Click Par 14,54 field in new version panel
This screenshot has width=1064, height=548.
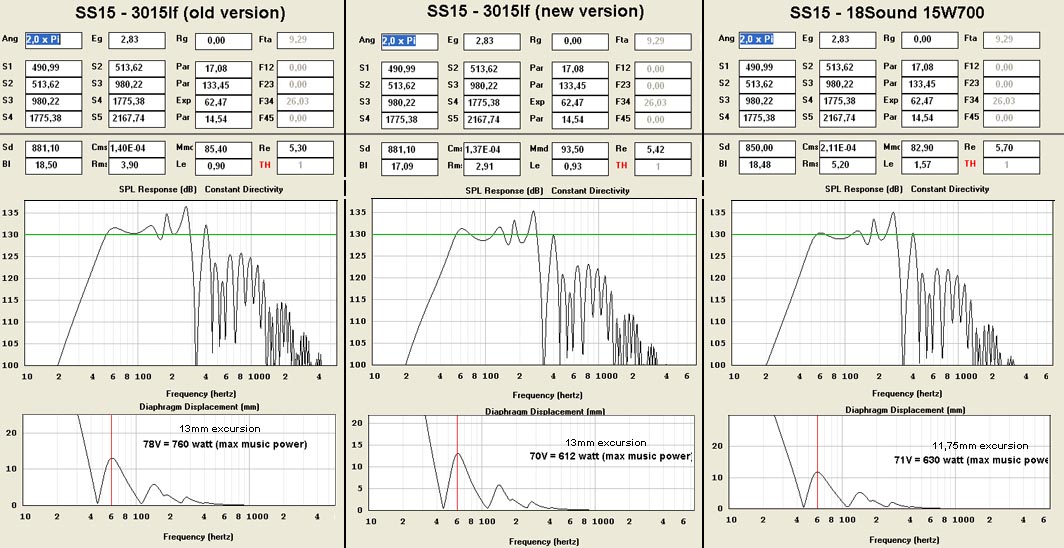(581, 119)
